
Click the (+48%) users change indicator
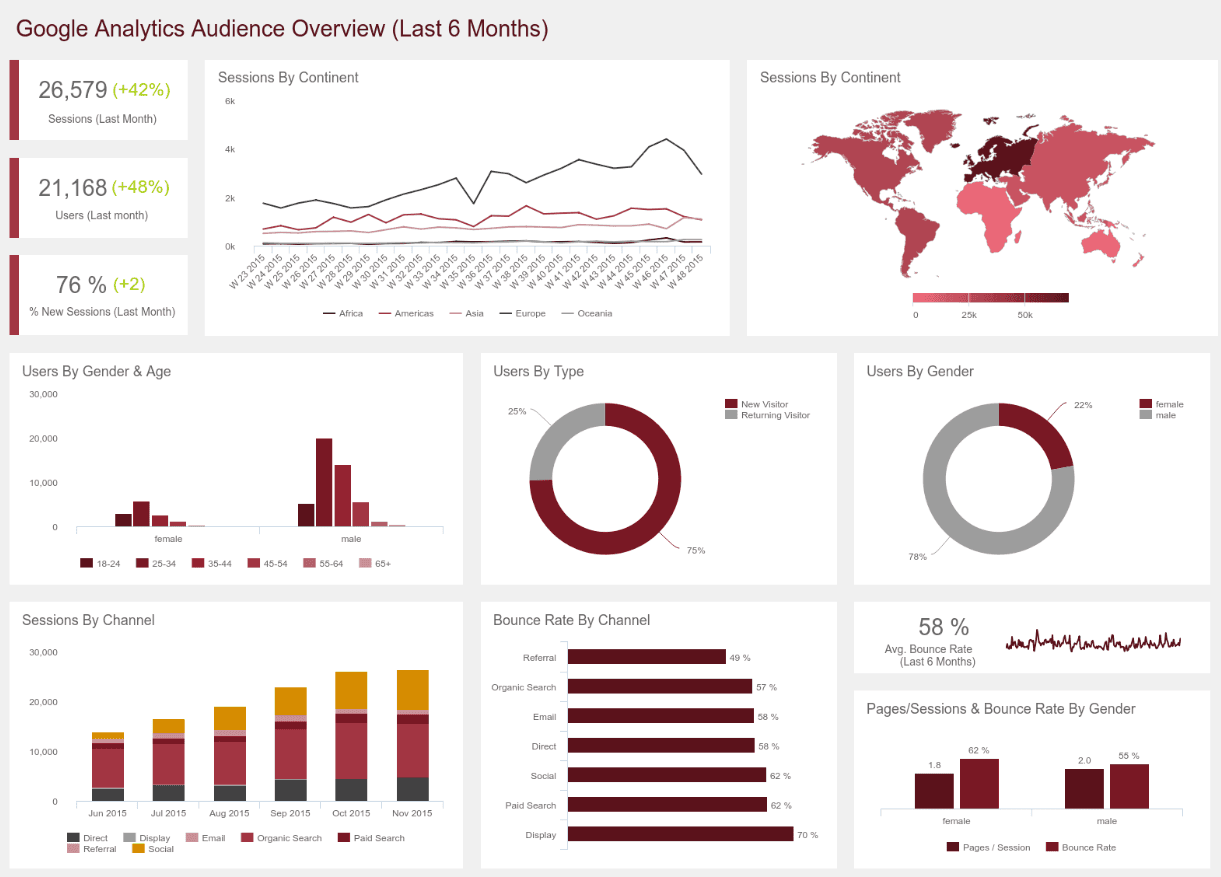141,187
